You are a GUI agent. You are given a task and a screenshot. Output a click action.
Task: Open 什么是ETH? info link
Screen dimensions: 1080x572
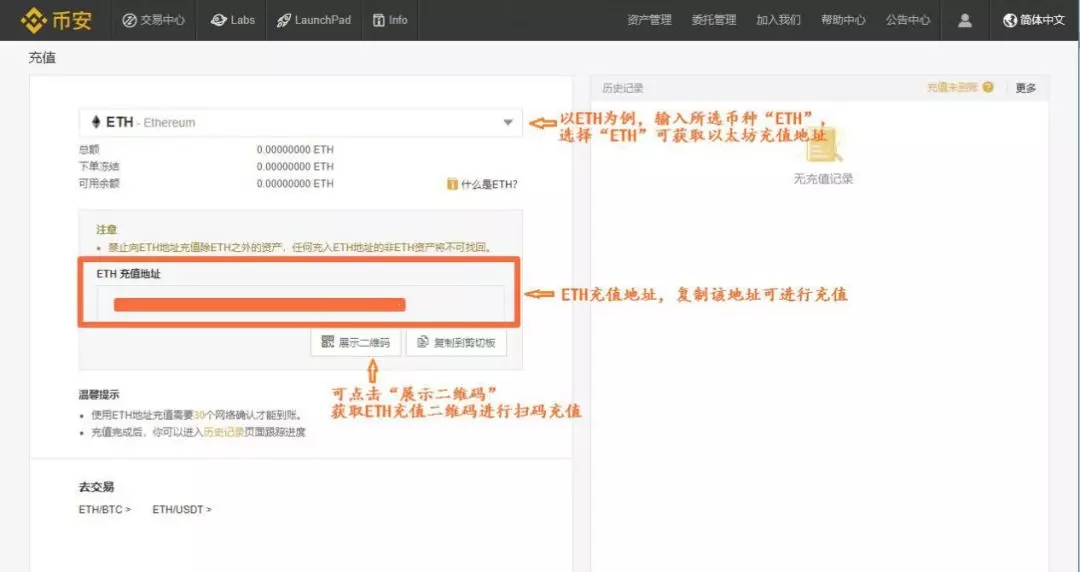(482, 184)
